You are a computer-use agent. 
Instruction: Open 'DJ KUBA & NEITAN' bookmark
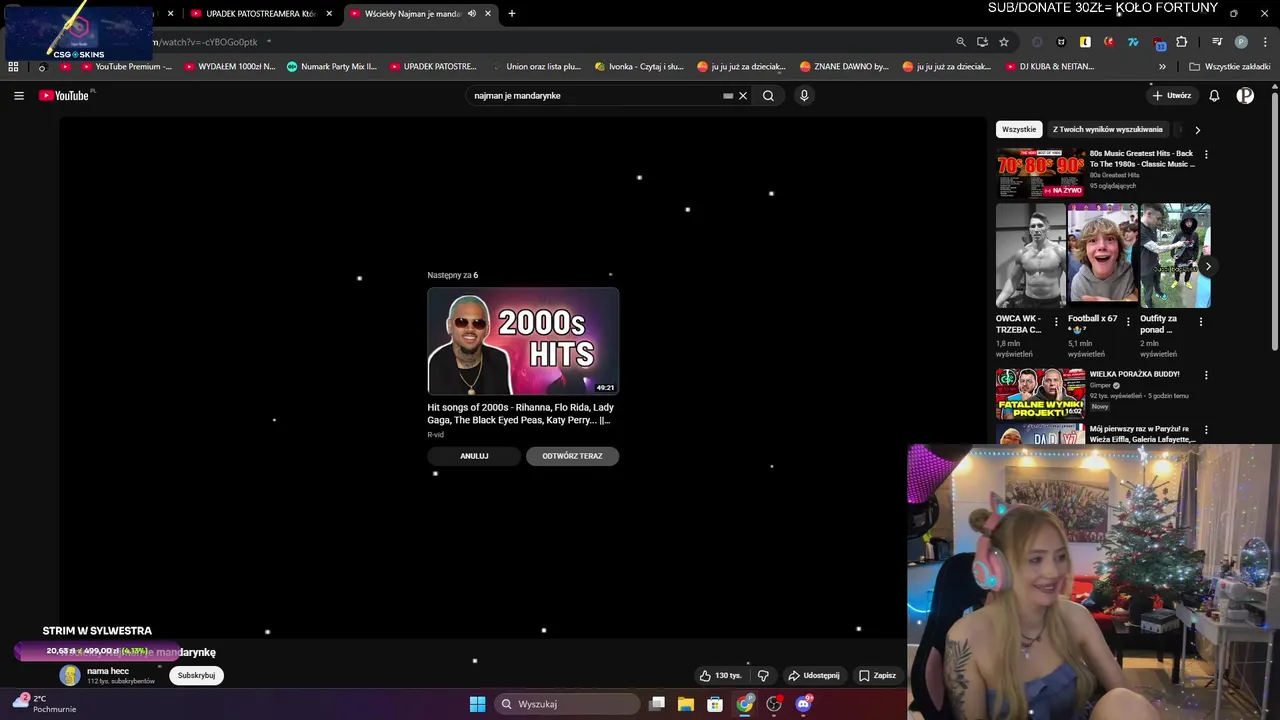pyautogui.click(x=1049, y=67)
